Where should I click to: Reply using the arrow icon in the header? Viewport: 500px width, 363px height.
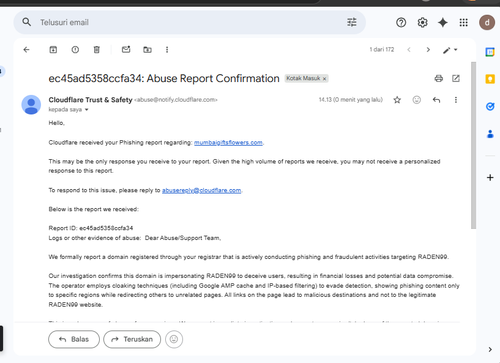(436, 100)
